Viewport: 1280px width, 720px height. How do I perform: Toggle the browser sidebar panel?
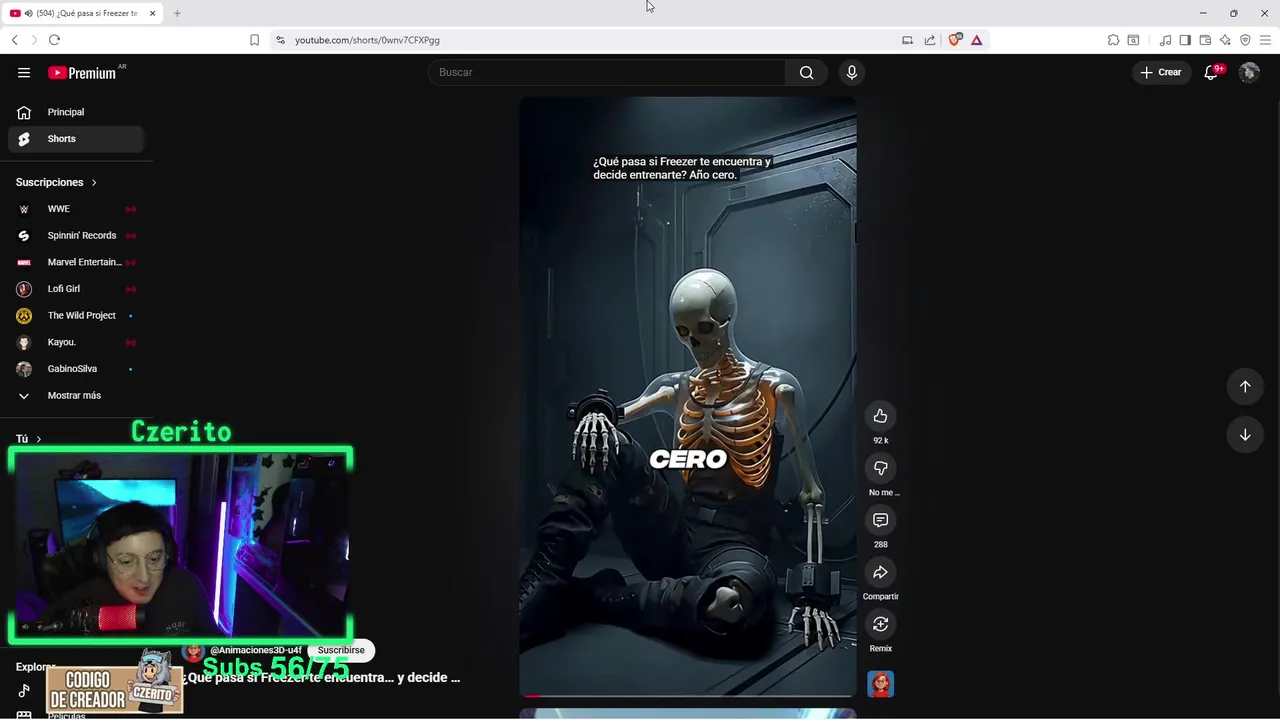1185,40
